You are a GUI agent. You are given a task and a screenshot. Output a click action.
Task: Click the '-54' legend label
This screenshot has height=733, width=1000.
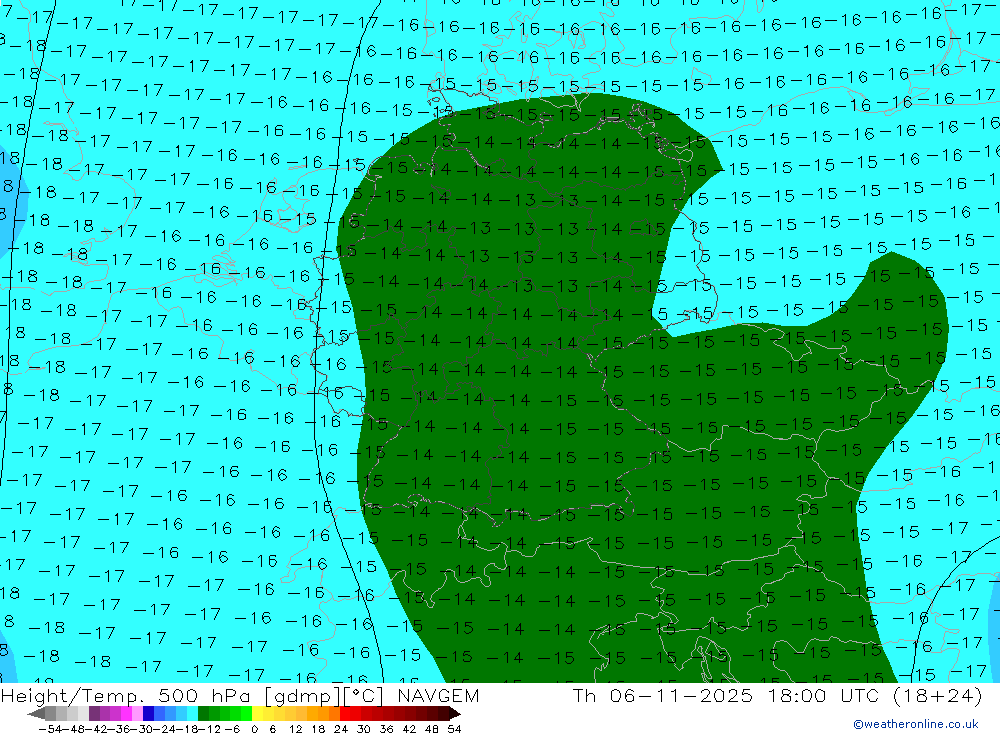50,729
